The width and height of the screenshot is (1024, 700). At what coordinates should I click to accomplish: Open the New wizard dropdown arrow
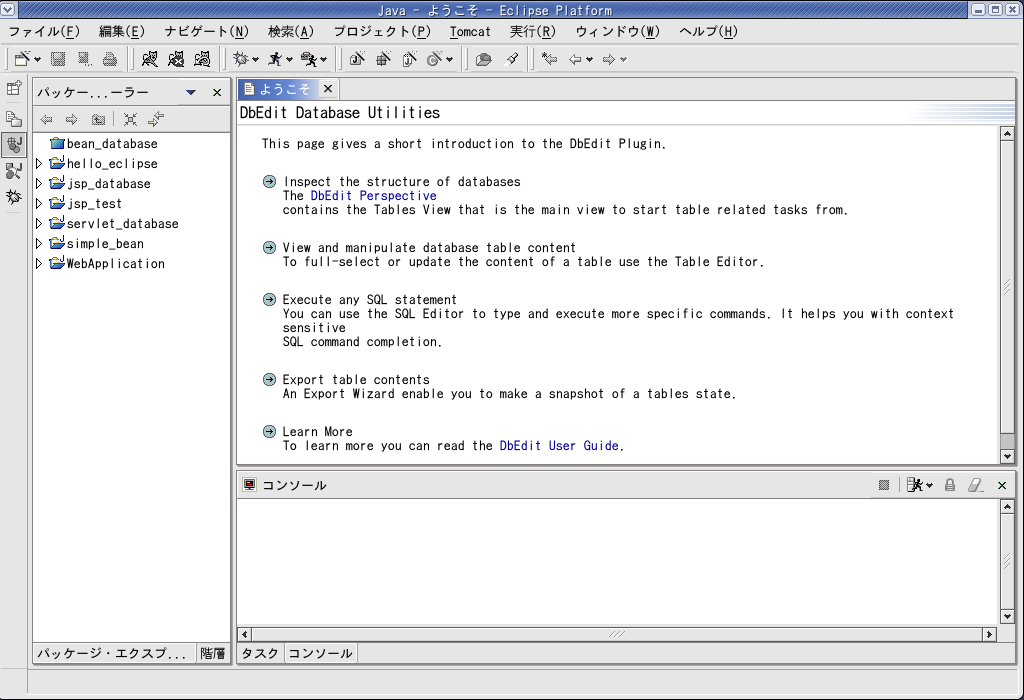pyautogui.click(x=37, y=60)
